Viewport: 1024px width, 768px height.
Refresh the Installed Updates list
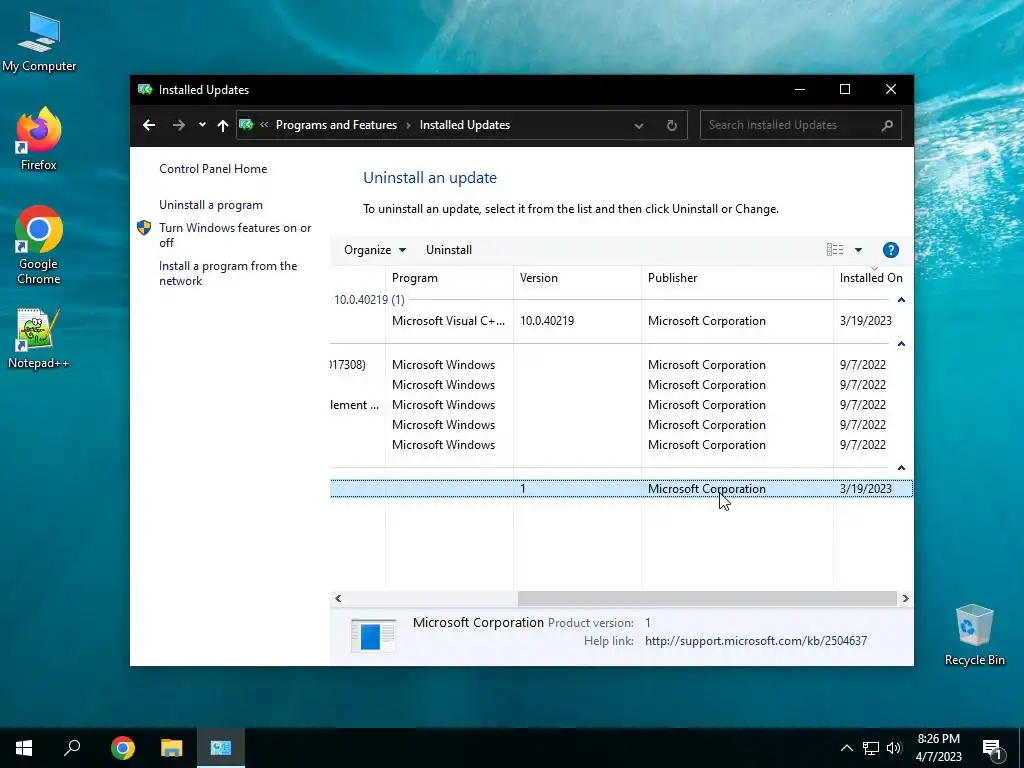[x=671, y=125]
